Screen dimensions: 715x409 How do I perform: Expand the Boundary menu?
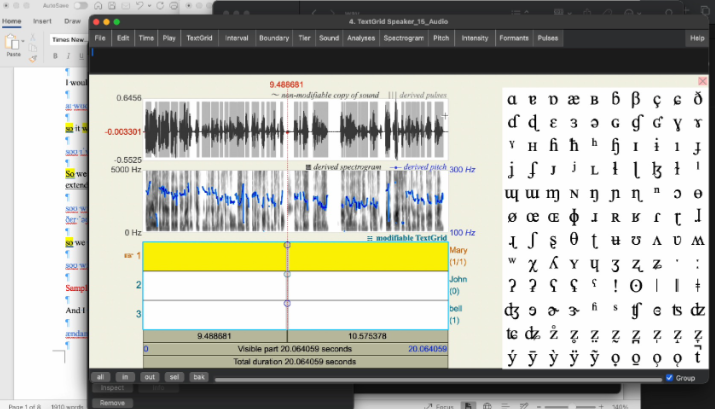(273, 38)
